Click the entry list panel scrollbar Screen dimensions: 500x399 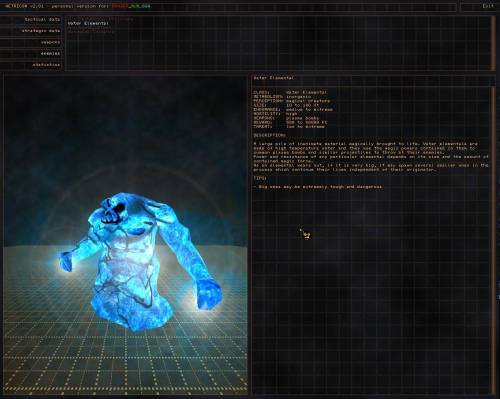point(494,42)
